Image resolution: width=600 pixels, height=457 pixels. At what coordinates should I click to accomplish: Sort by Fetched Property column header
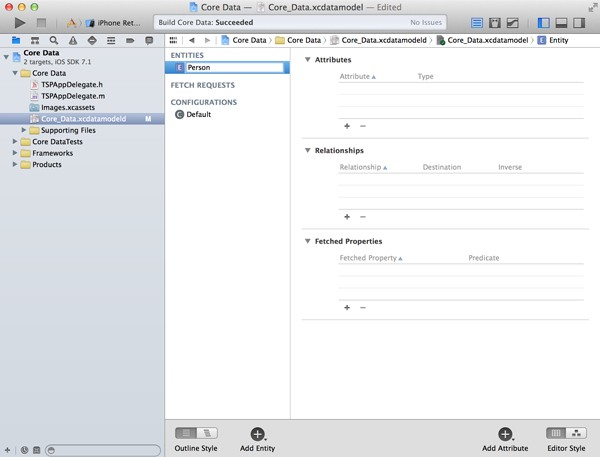coord(371,258)
